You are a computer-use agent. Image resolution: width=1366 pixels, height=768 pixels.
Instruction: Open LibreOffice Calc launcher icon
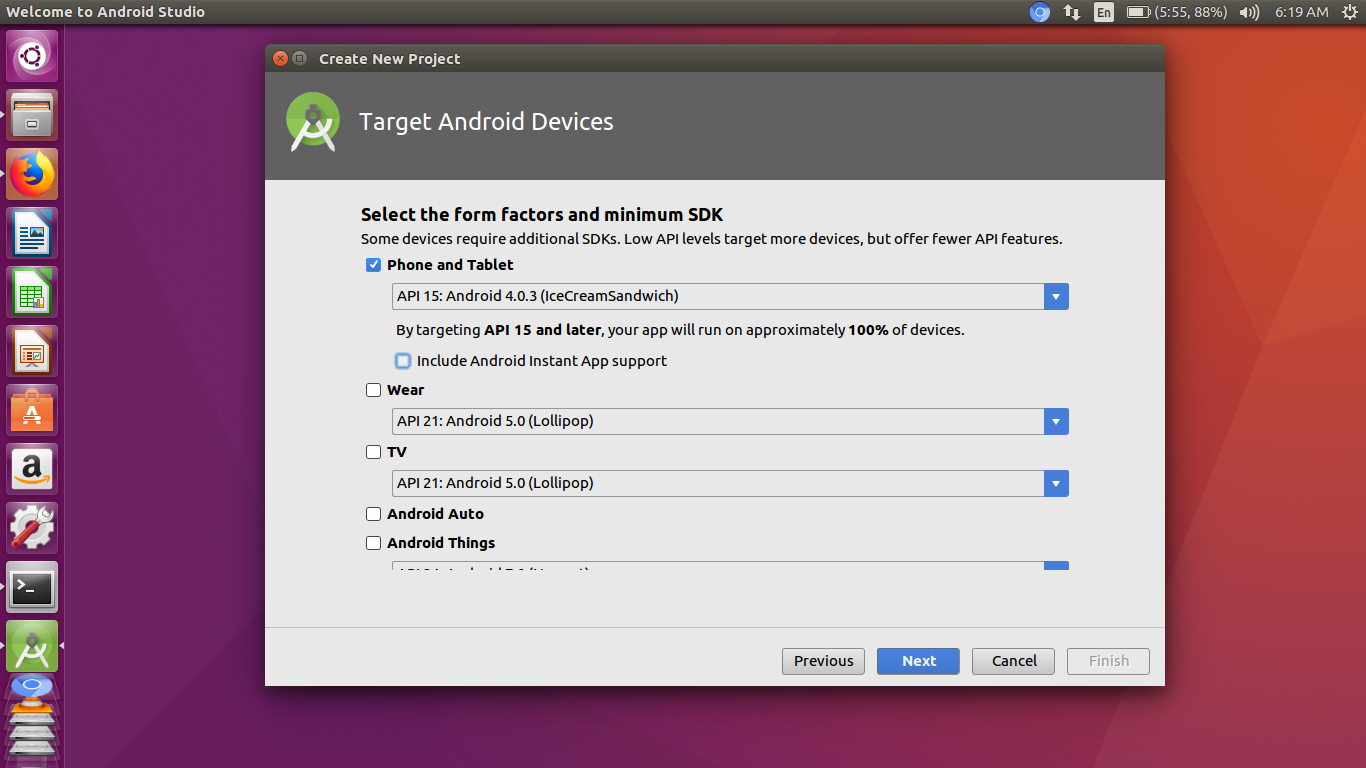(x=32, y=292)
